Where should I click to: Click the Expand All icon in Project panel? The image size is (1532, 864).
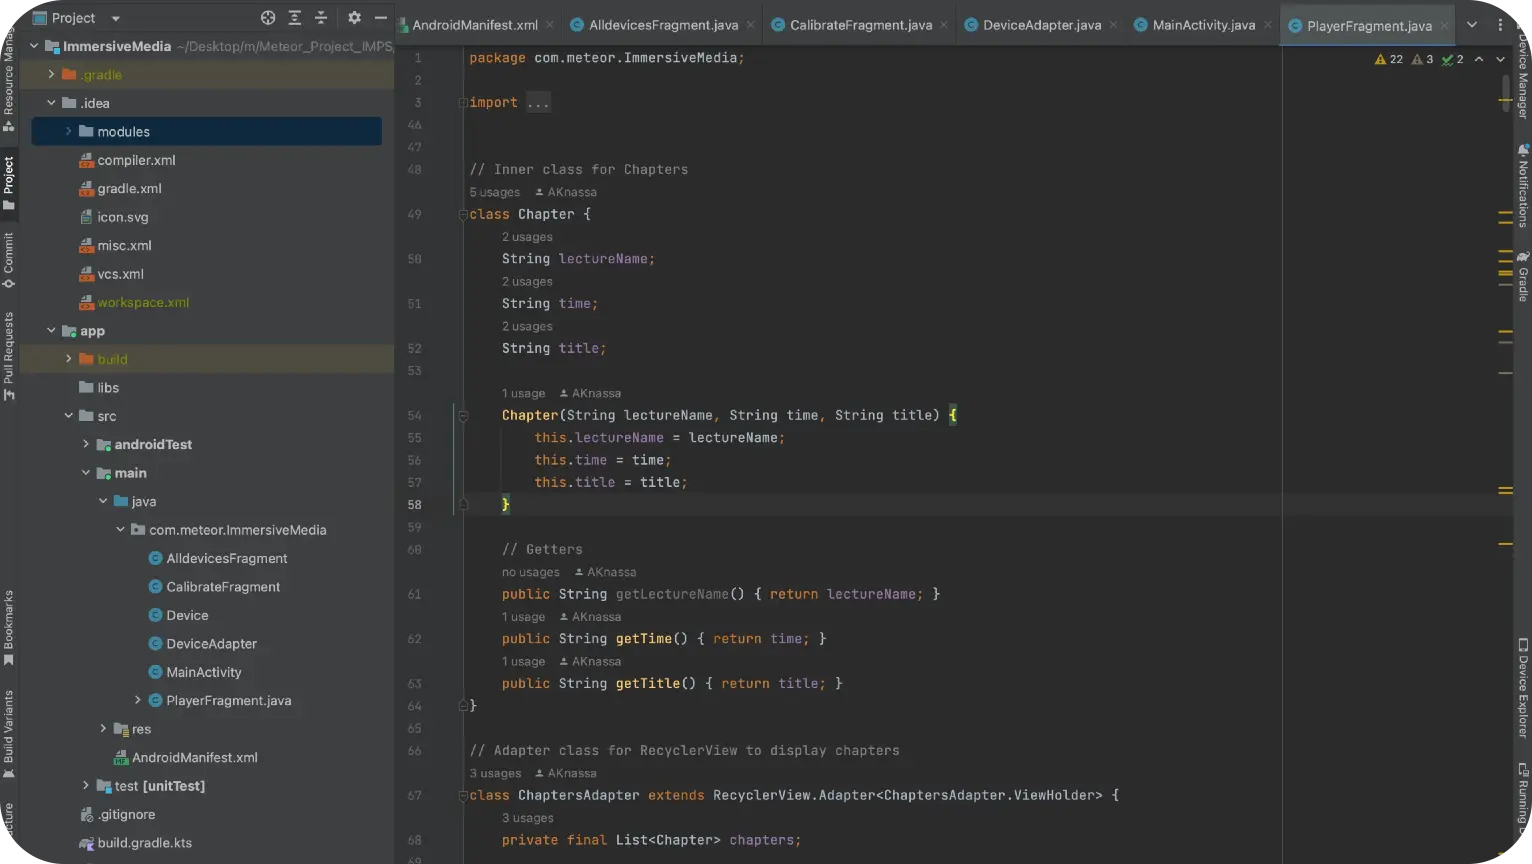pos(295,18)
